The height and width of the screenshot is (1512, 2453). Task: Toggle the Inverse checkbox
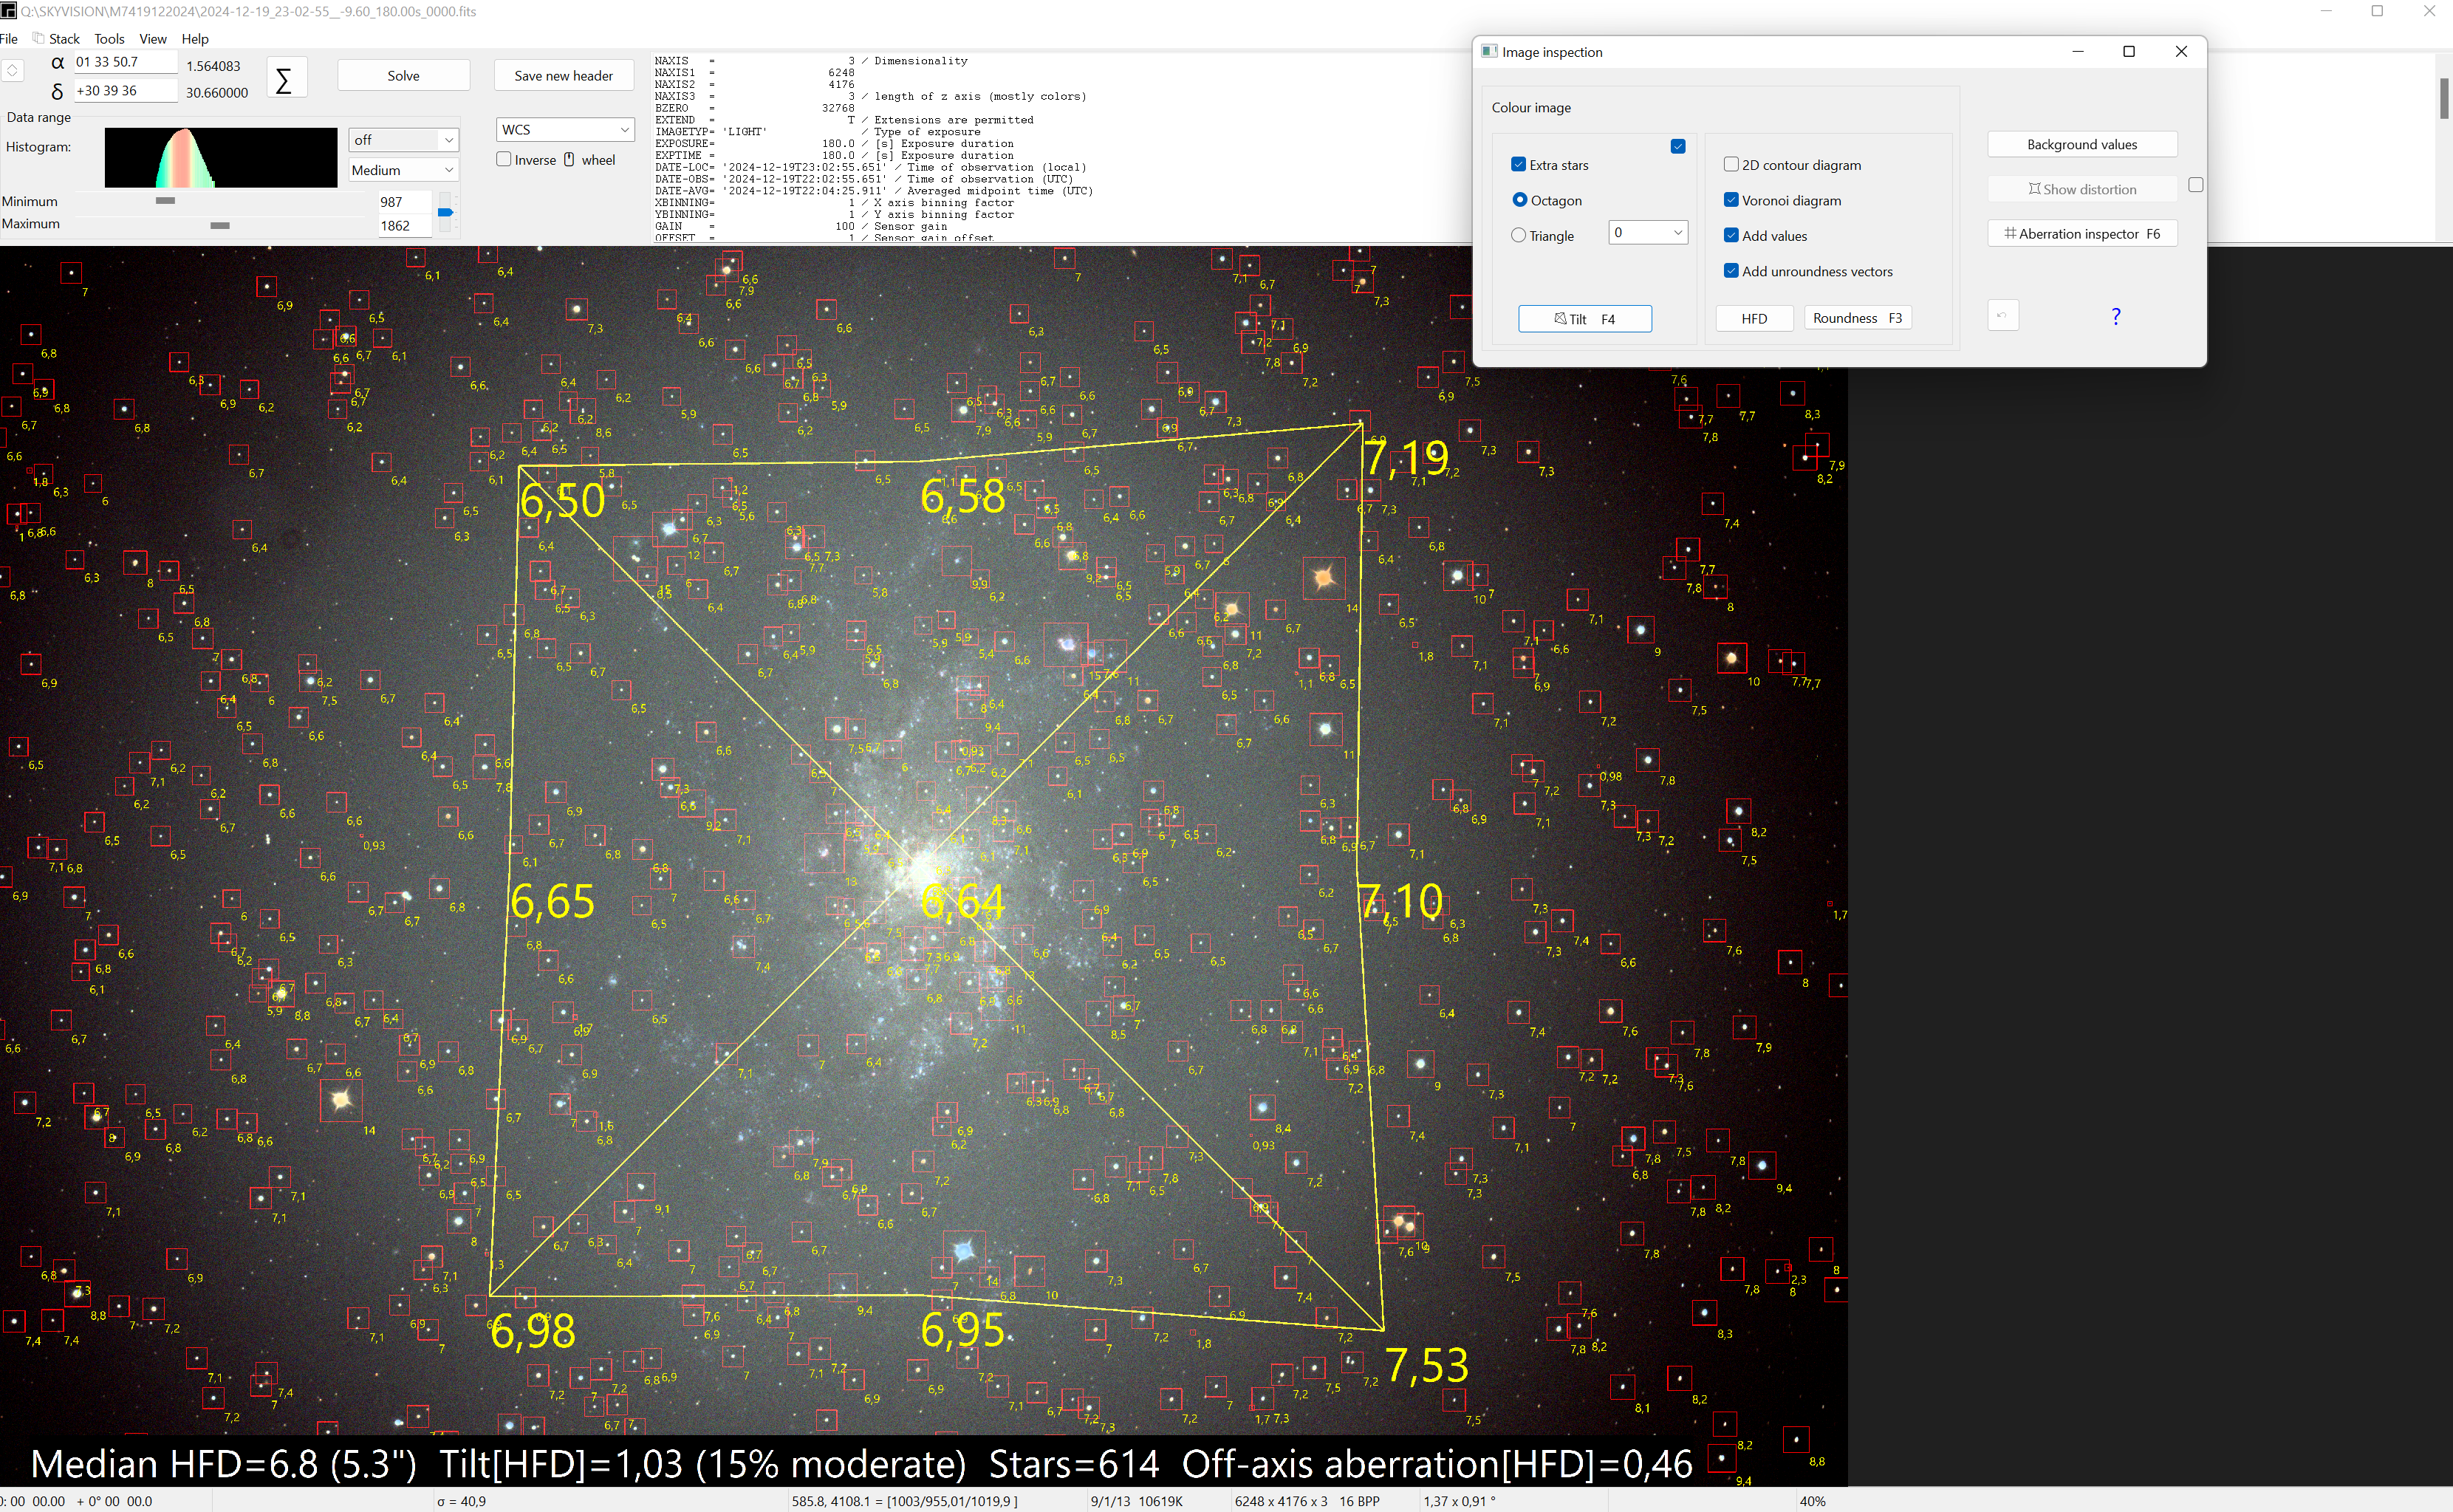[504, 160]
